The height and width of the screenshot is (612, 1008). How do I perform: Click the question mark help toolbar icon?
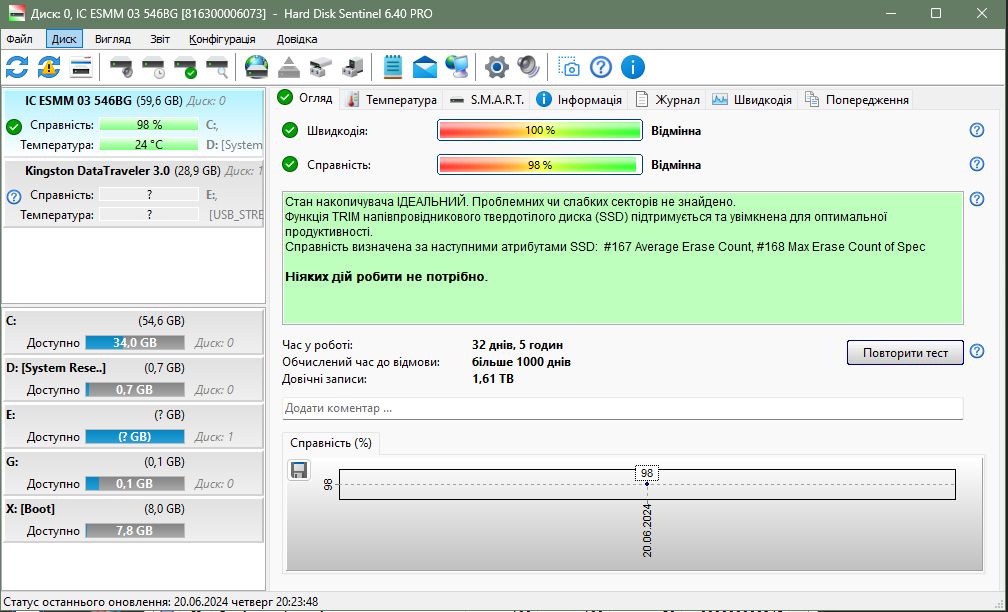(x=600, y=67)
